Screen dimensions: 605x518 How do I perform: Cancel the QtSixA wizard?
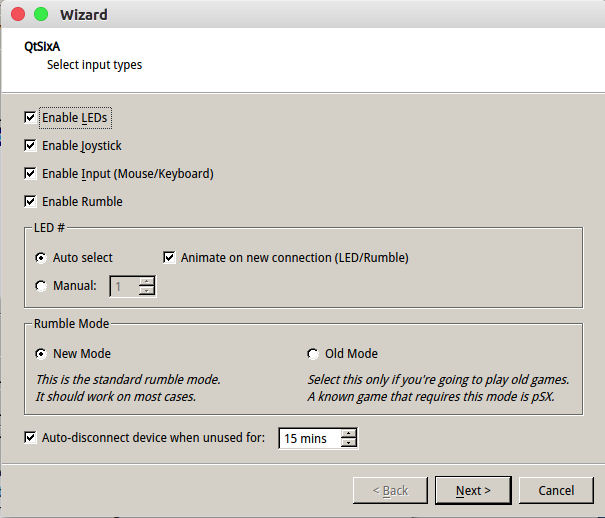(556, 490)
